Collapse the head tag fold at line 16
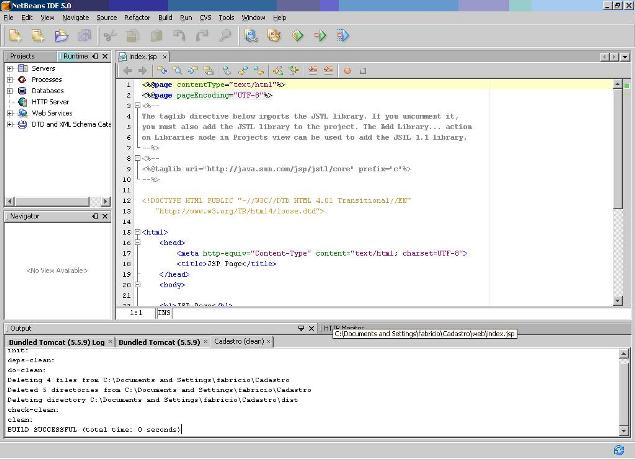This screenshot has height=460, width=635. tap(139, 242)
